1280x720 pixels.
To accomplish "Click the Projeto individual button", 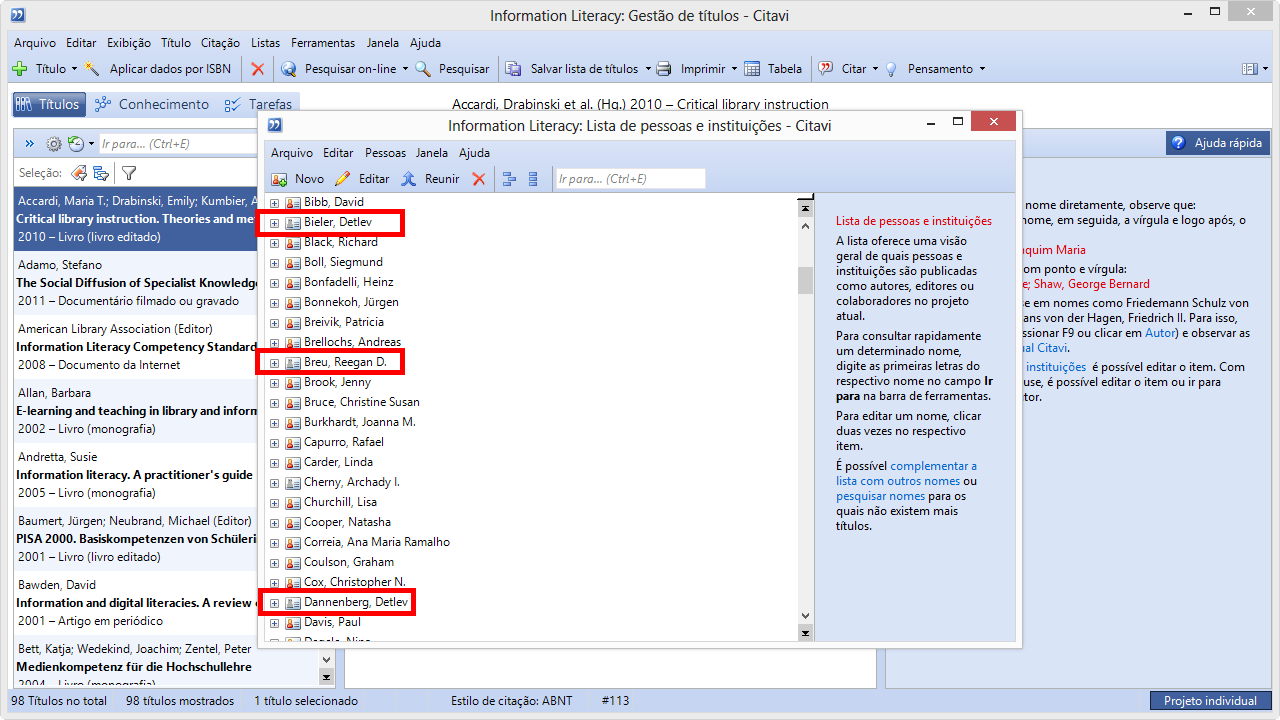I will 1210,701.
